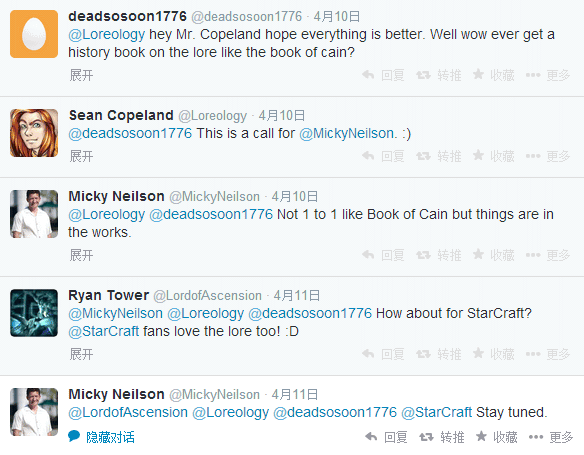
Task: Open more options on Ryan Tower's tweet
Action: [548, 354]
